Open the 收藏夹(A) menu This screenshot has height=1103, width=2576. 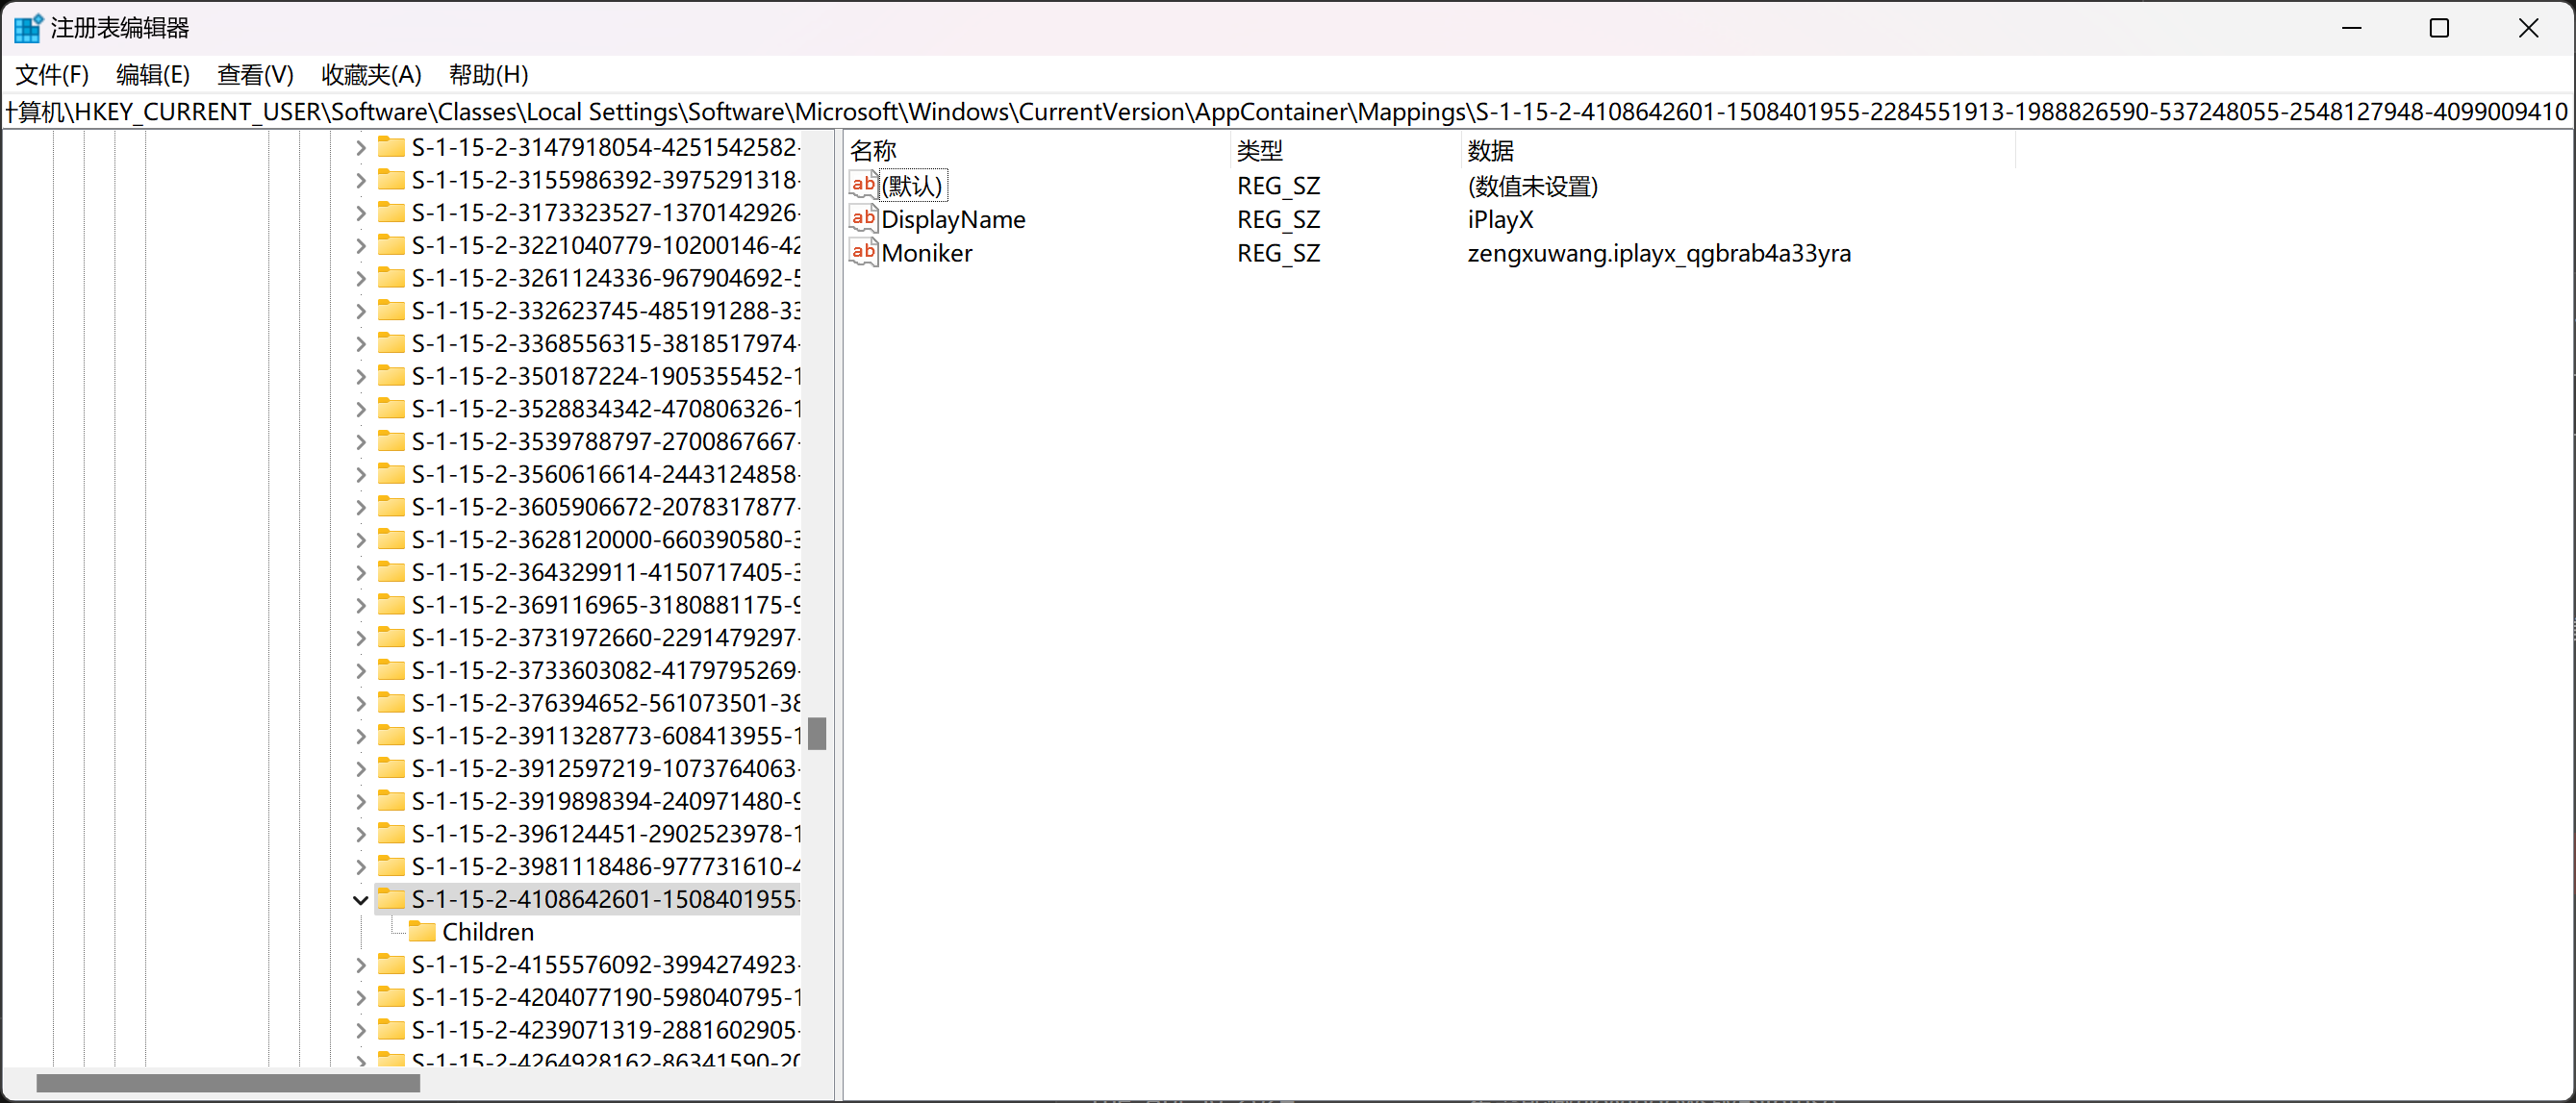pyautogui.click(x=371, y=74)
